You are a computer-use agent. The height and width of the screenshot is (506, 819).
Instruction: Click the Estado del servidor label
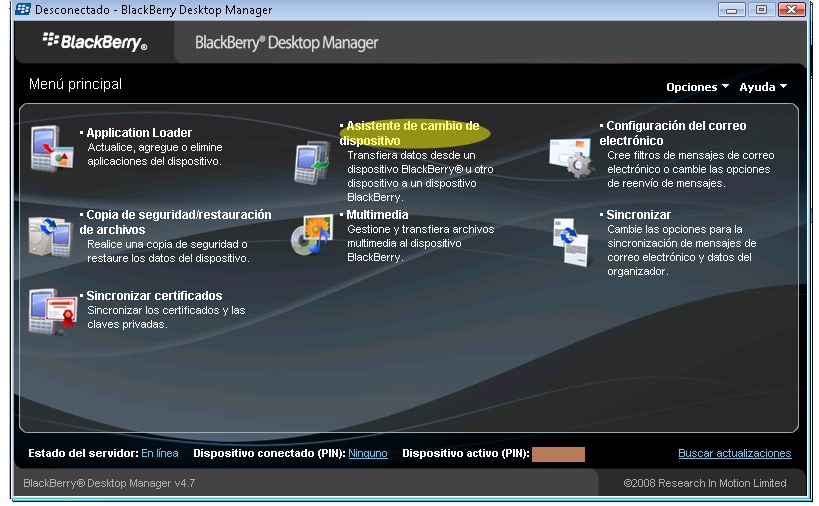(x=83, y=453)
